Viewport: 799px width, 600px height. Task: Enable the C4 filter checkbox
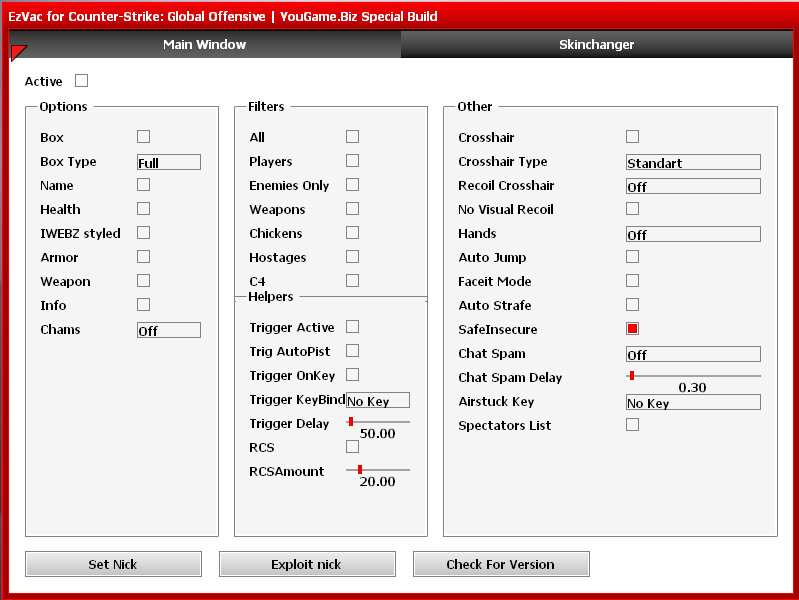pos(353,280)
